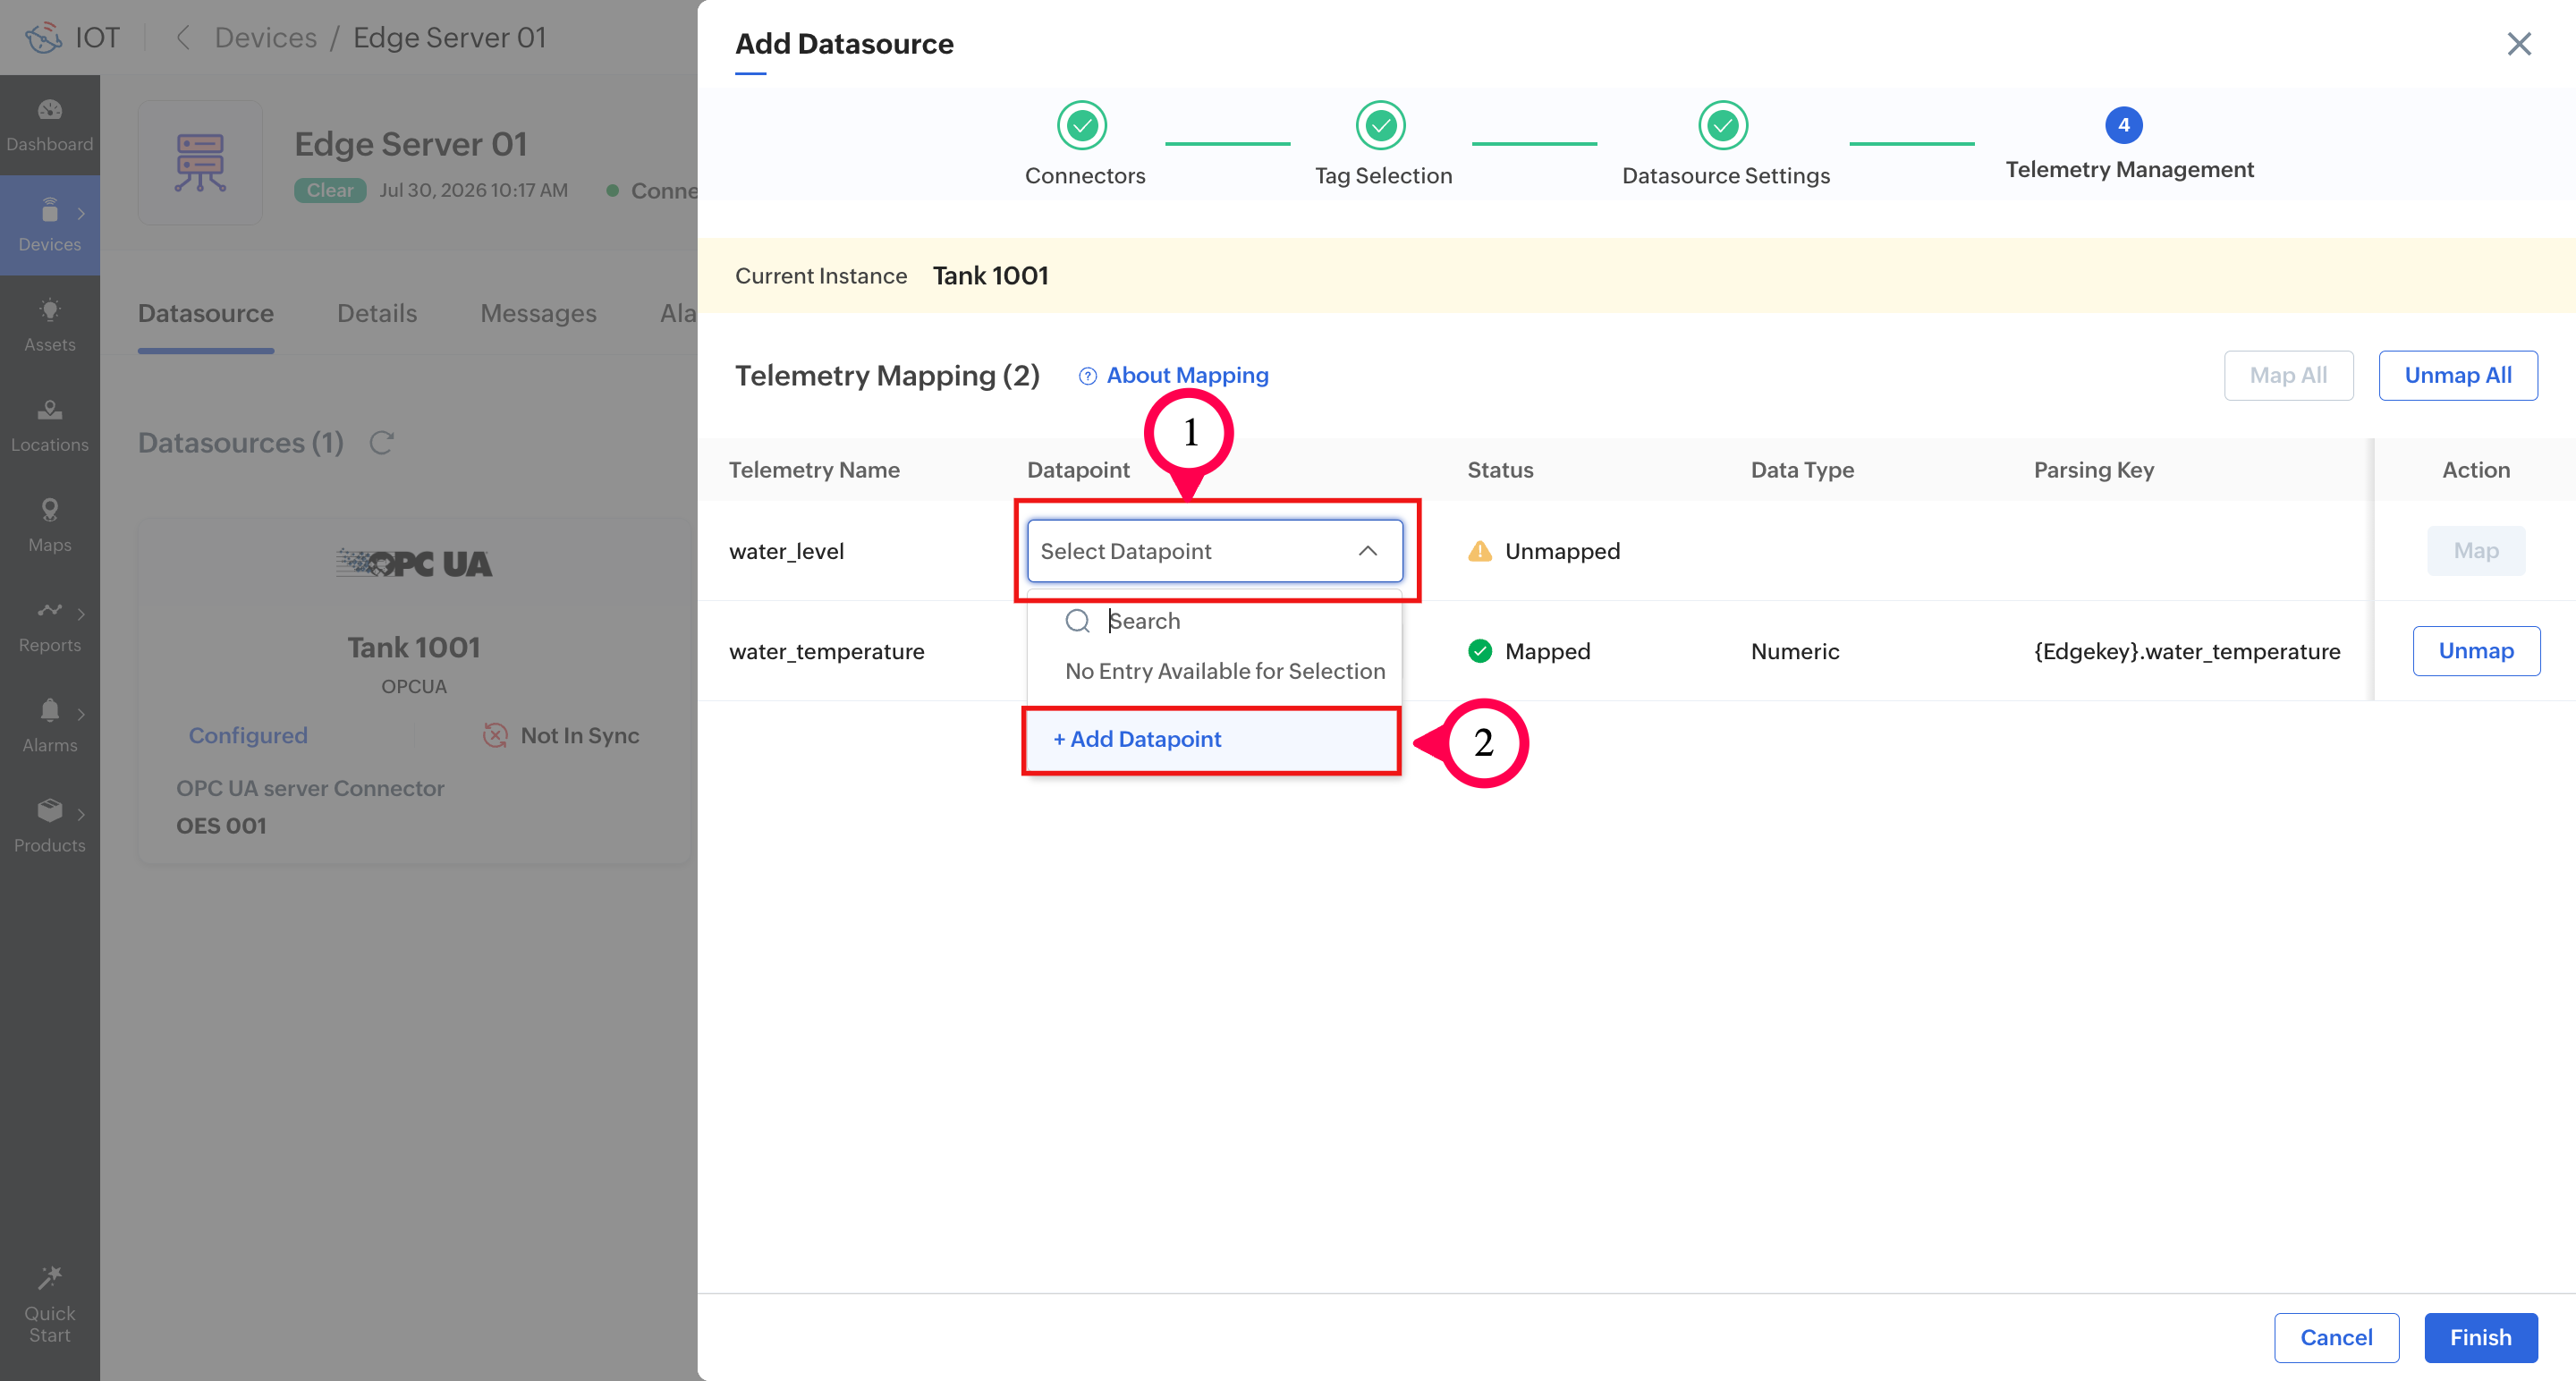Go to the Connectors step
The image size is (2576, 1381).
(1084, 145)
